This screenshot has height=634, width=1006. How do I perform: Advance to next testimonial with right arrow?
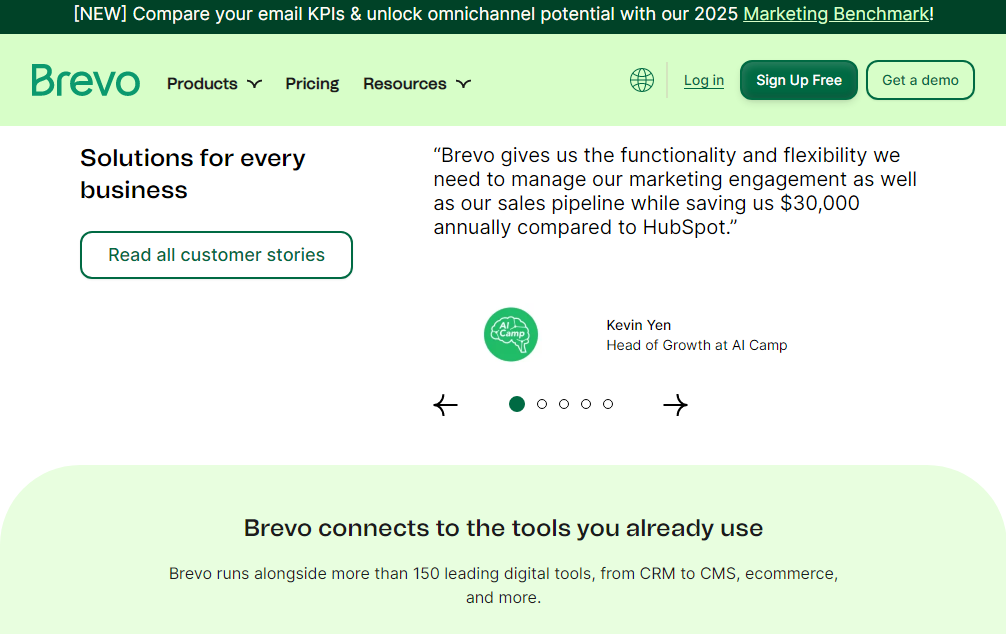click(x=676, y=405)
